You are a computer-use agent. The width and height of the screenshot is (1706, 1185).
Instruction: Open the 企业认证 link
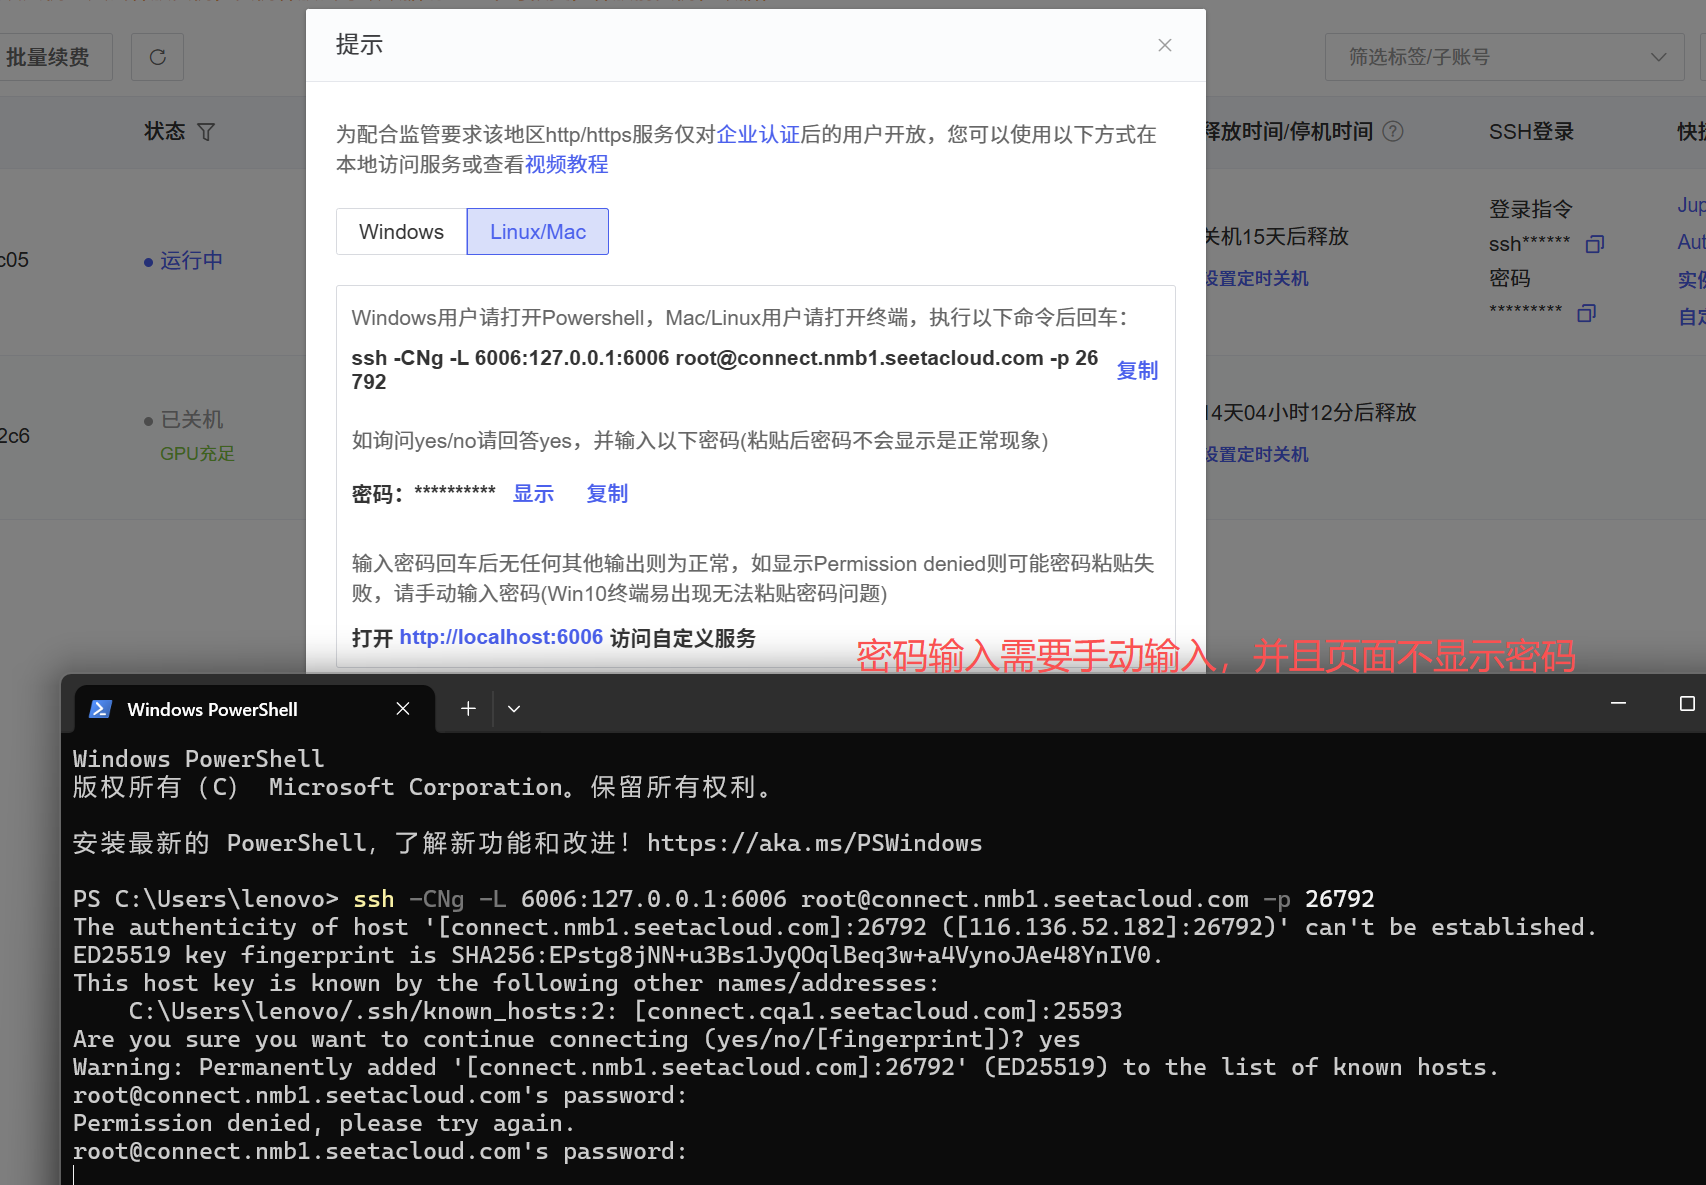click(x=758, y=134)
